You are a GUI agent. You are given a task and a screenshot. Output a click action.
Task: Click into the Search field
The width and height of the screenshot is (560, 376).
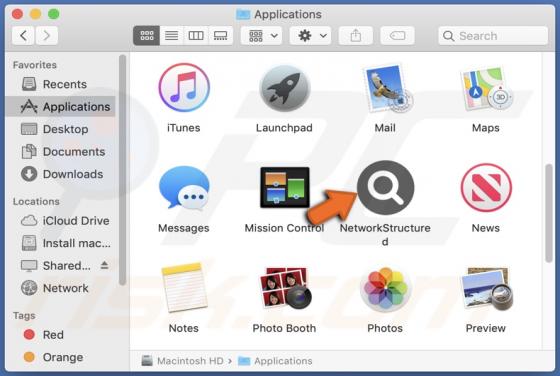[x=493, y=36]
